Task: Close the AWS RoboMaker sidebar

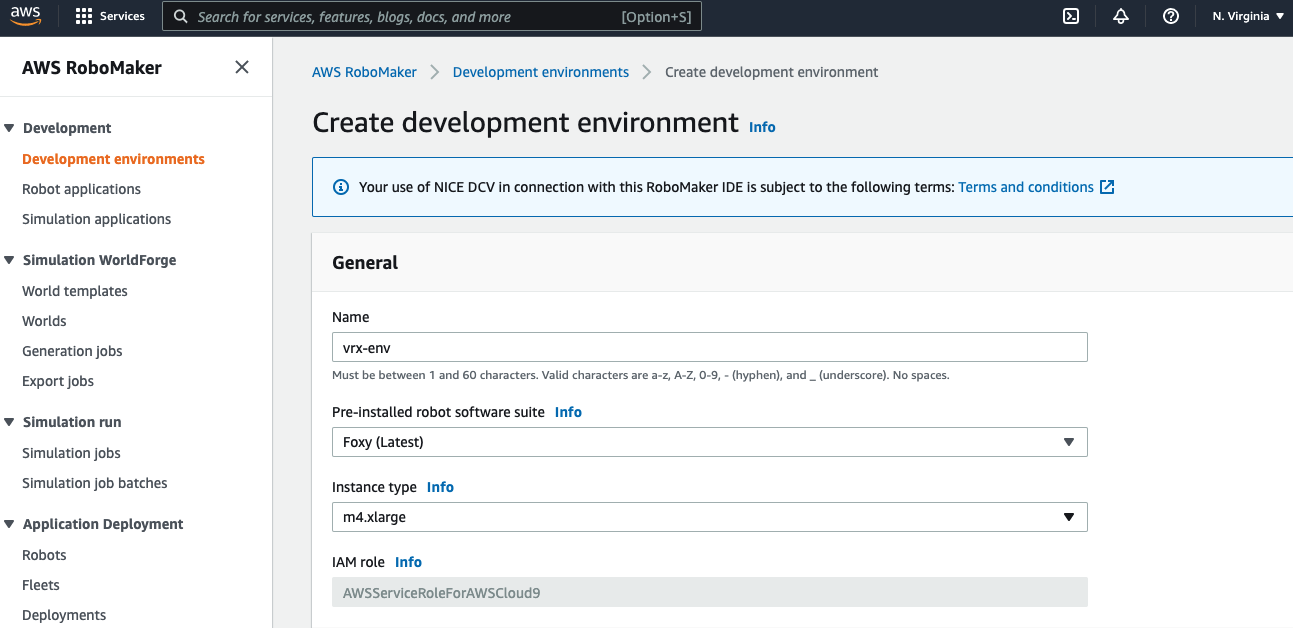Action: (x=242, y=67)
